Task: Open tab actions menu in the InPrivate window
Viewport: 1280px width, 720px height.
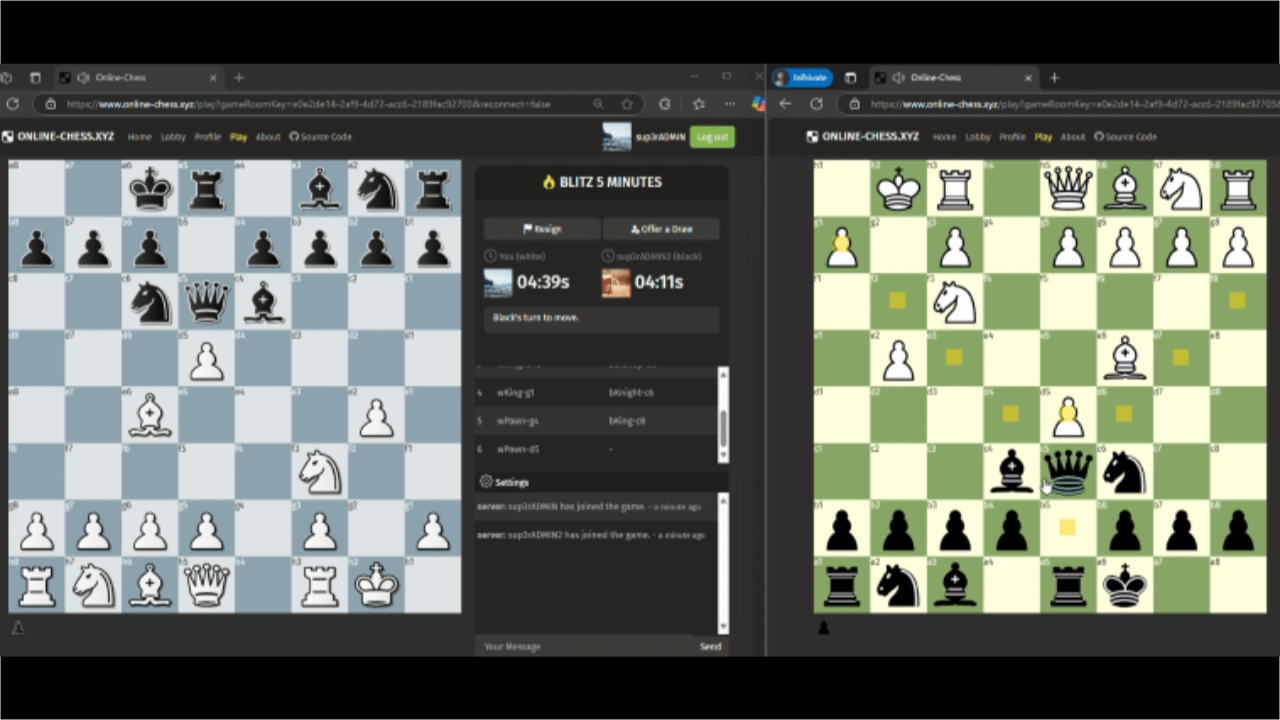Action: coord(851,78)
